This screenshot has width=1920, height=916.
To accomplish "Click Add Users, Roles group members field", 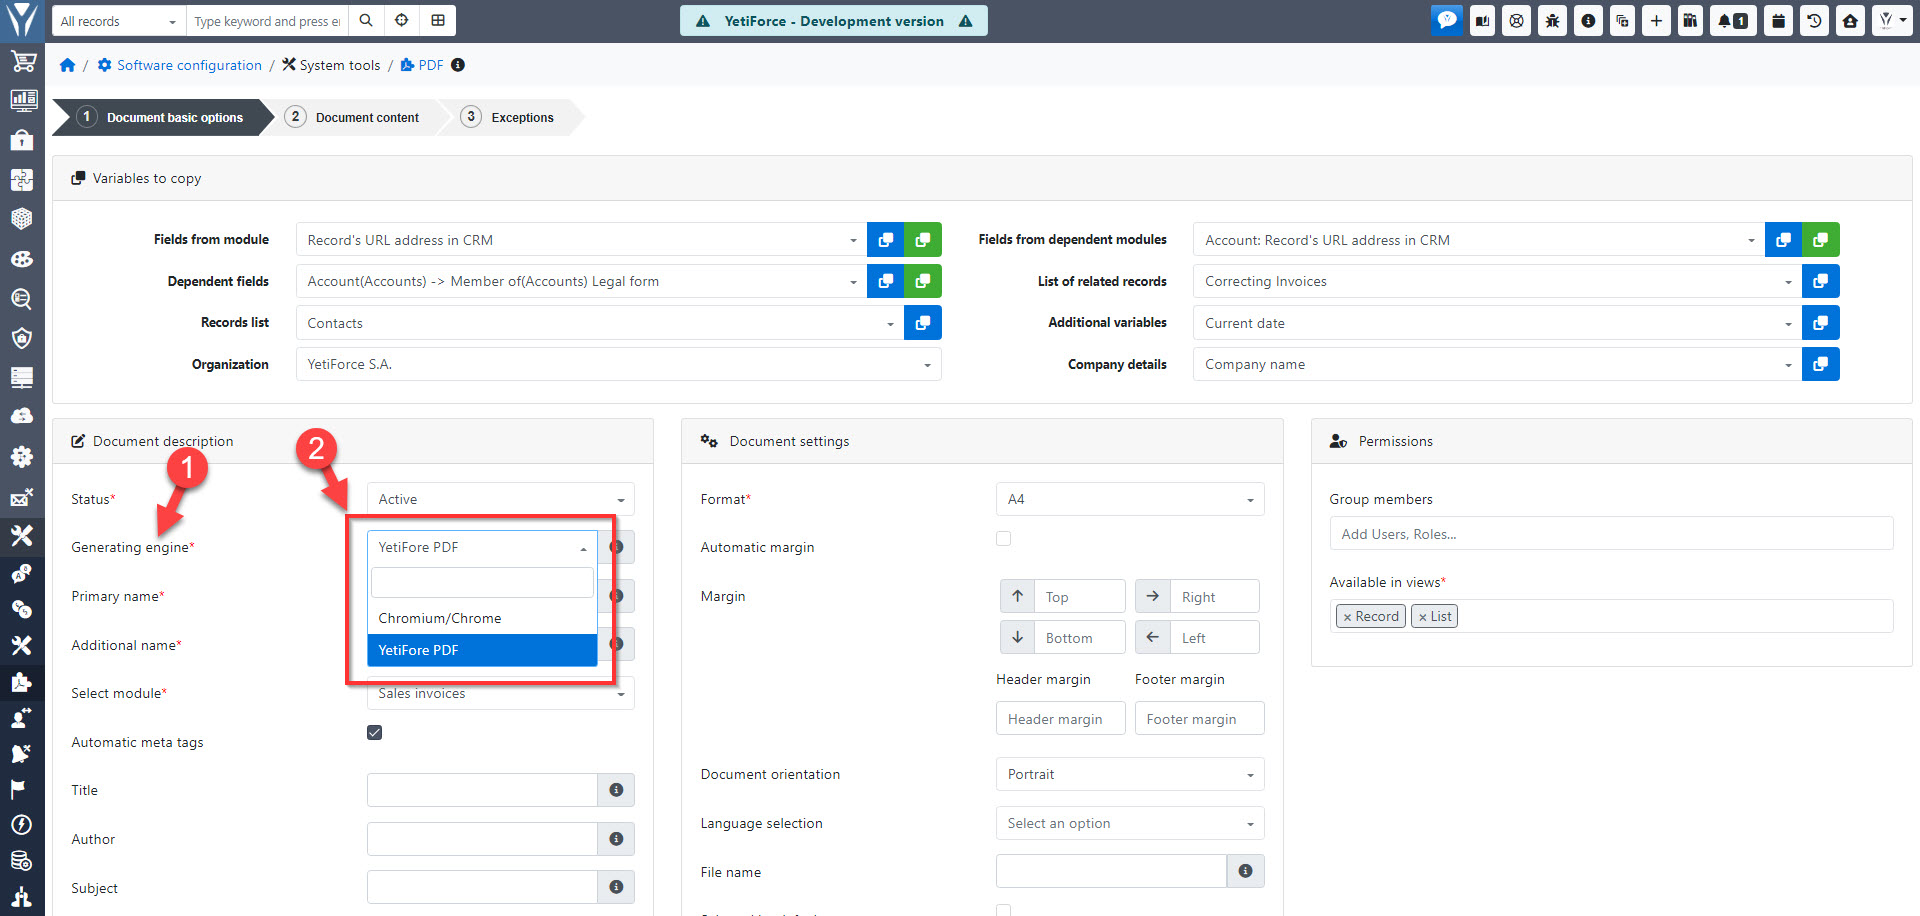I will pyautogui.click(x=1611, y=533).
